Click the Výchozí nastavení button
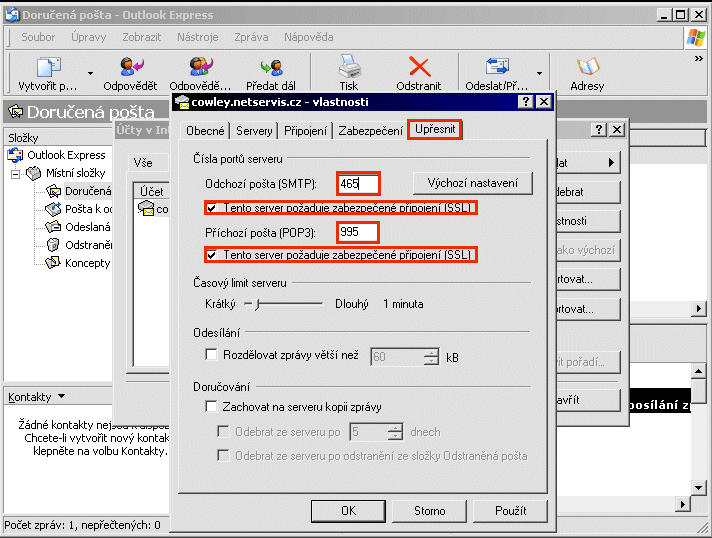Viewport: 712px width, 538px height. (473, 183)
